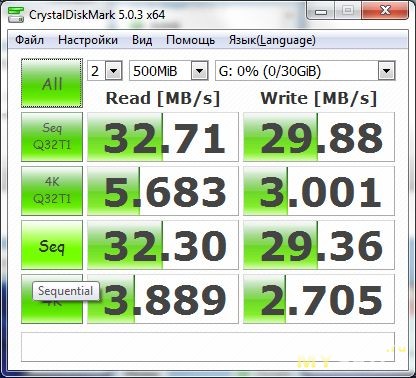Start the Seq Q32T1 test
The width and height of the screenshot is (416, 378).
pyautogui.click(x=52, y=137)
